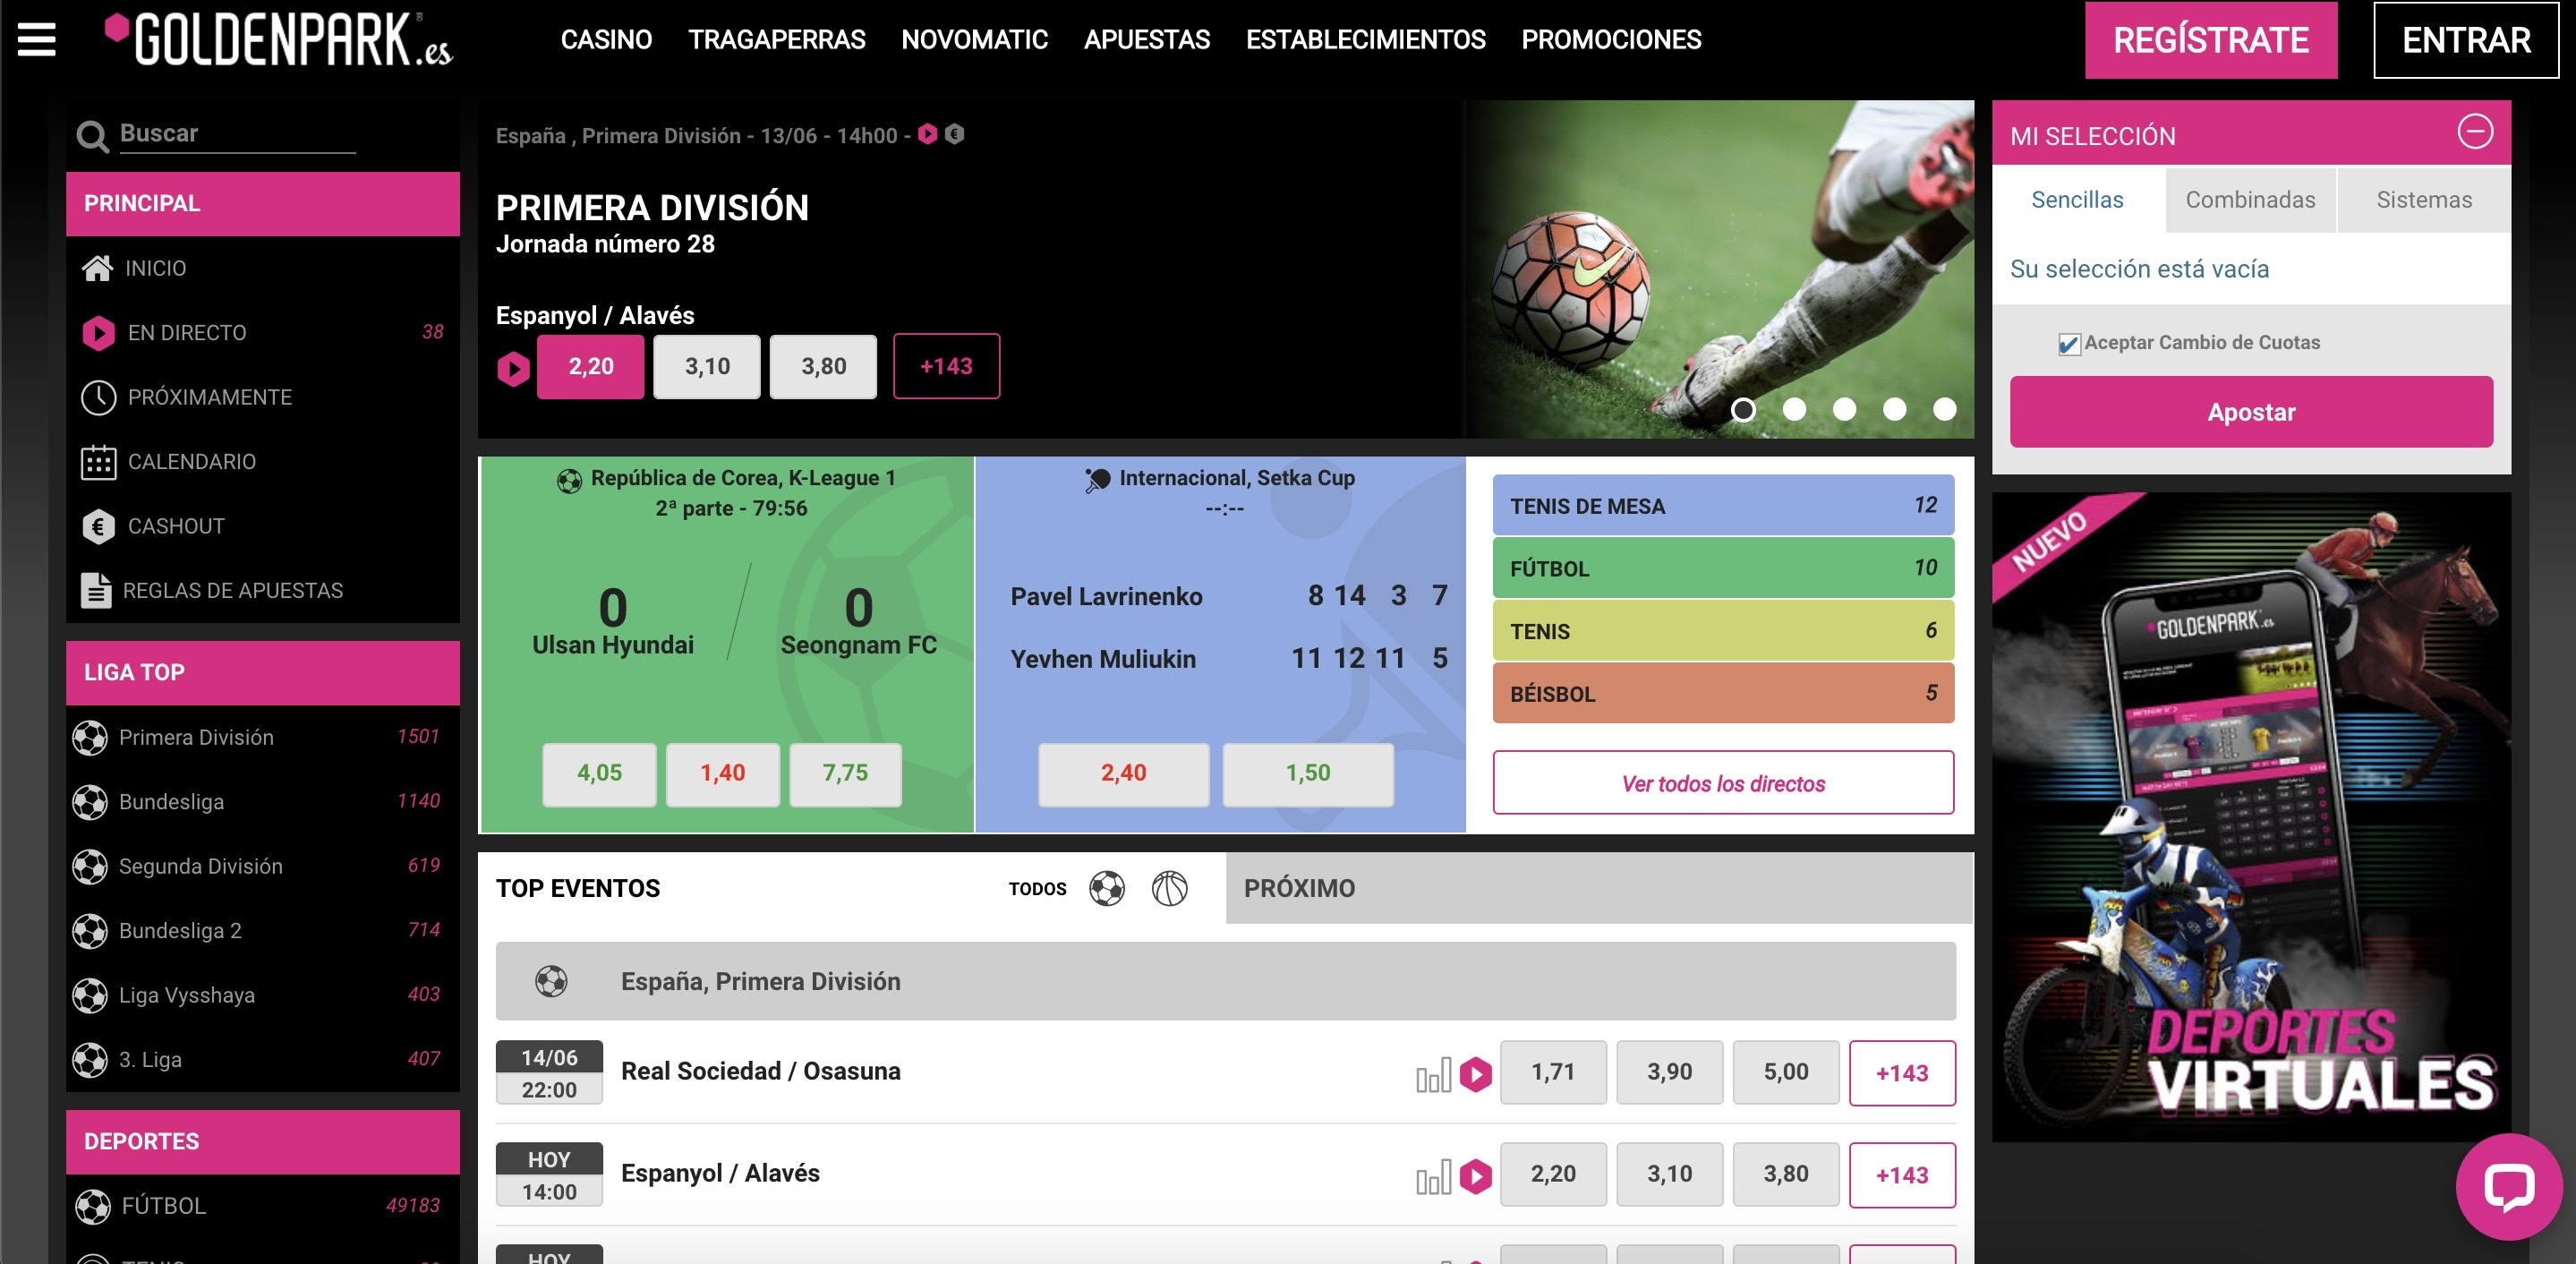Click the En Directo play icon in sidebar
This screenshot has height=1264, width=2576.
click(x=98, y=333)
